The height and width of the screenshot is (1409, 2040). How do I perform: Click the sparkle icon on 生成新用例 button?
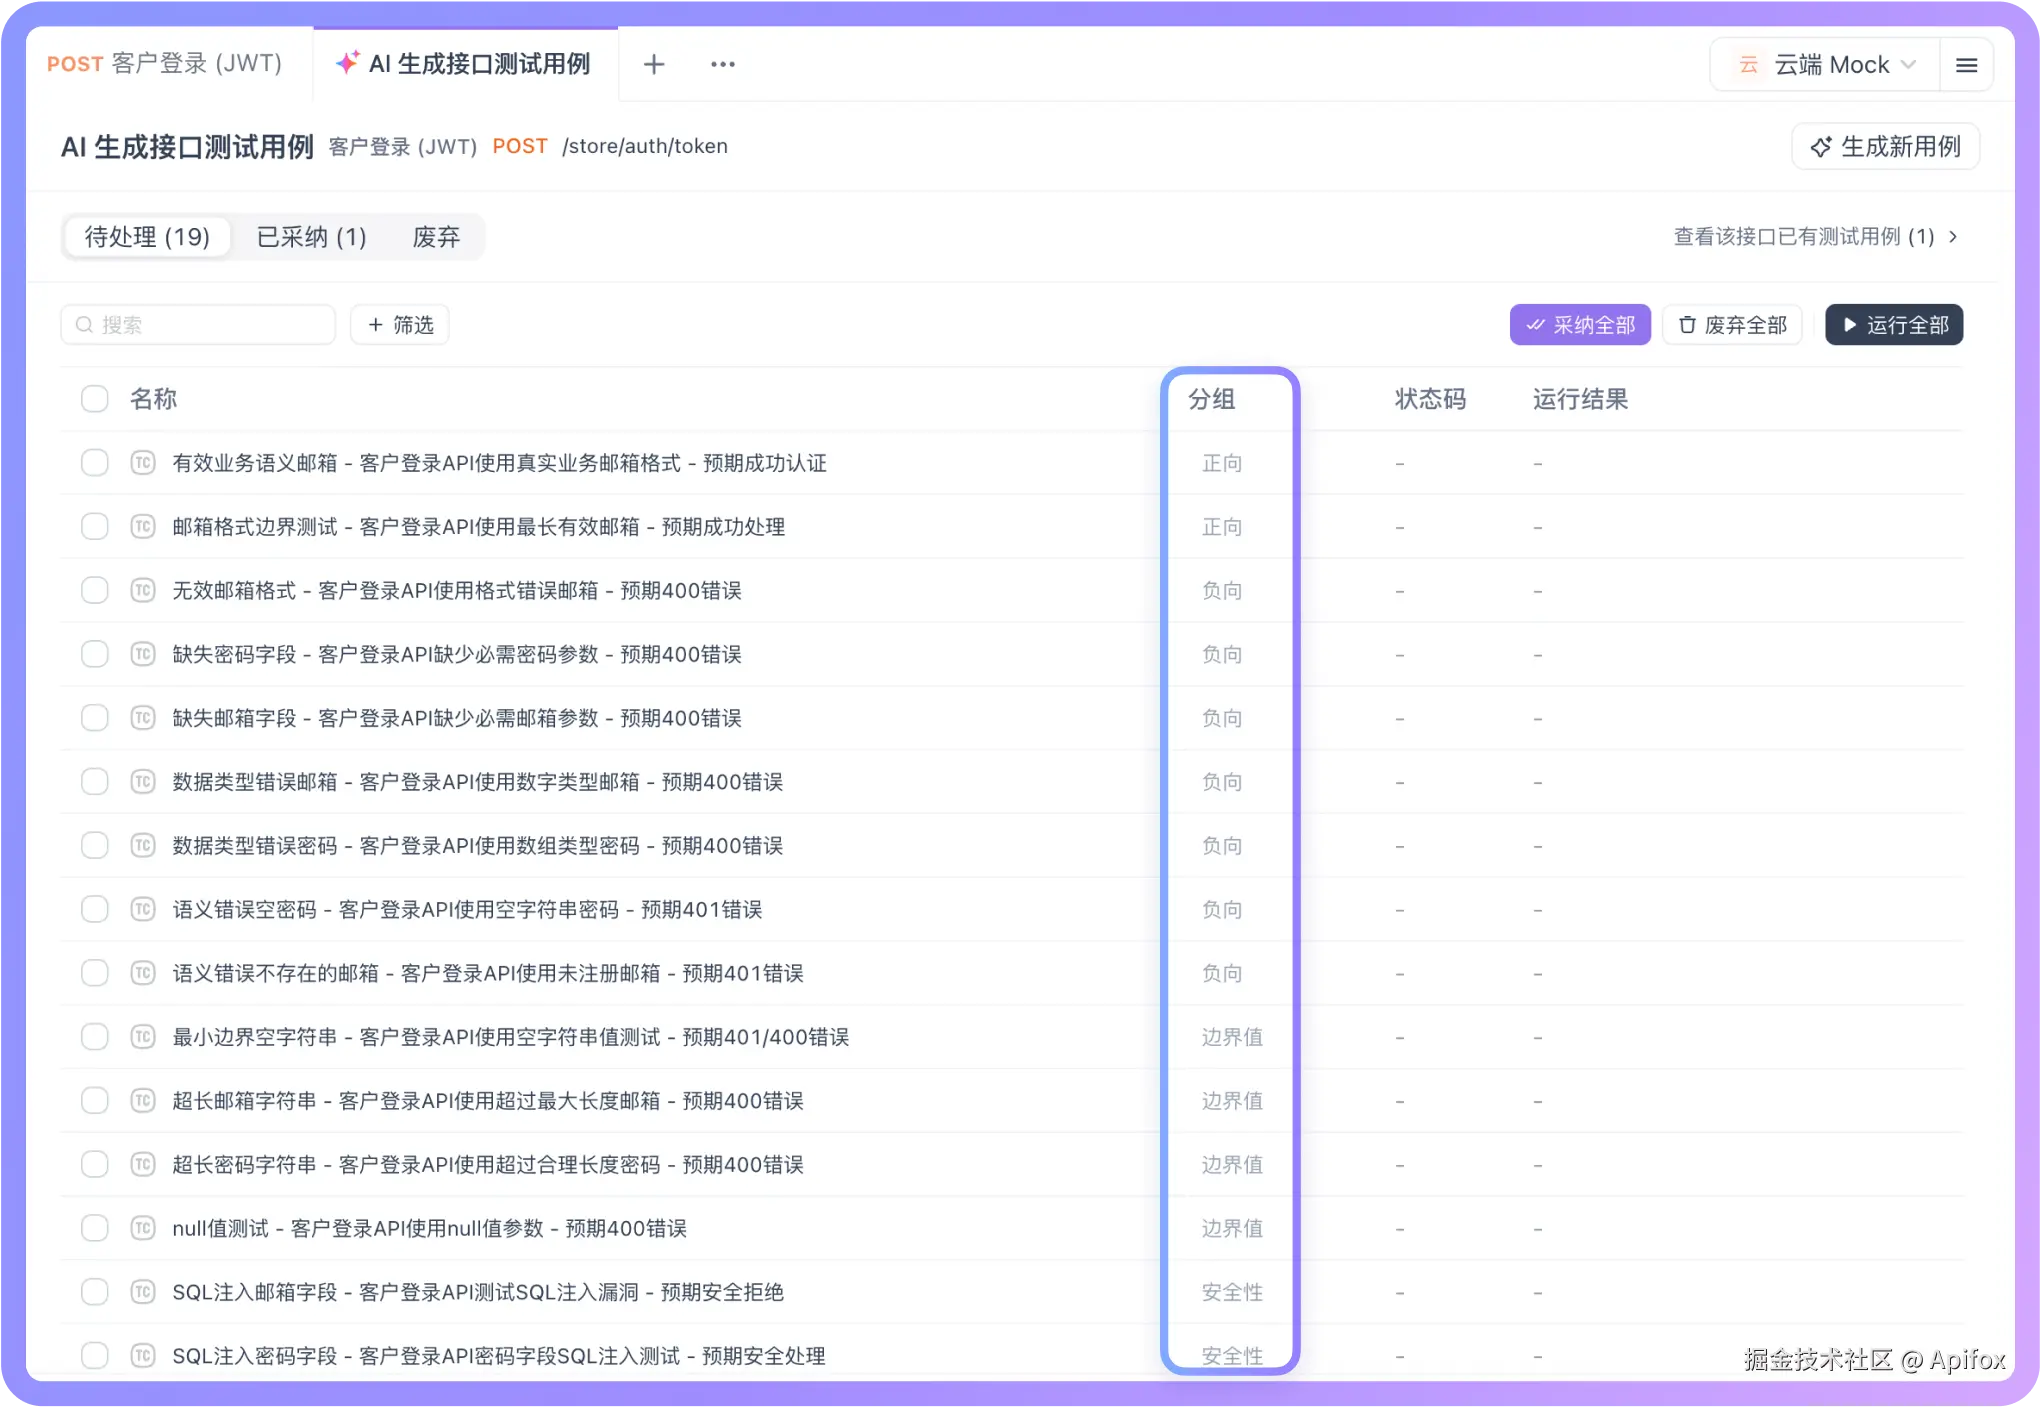click(x=1821, y=147)
